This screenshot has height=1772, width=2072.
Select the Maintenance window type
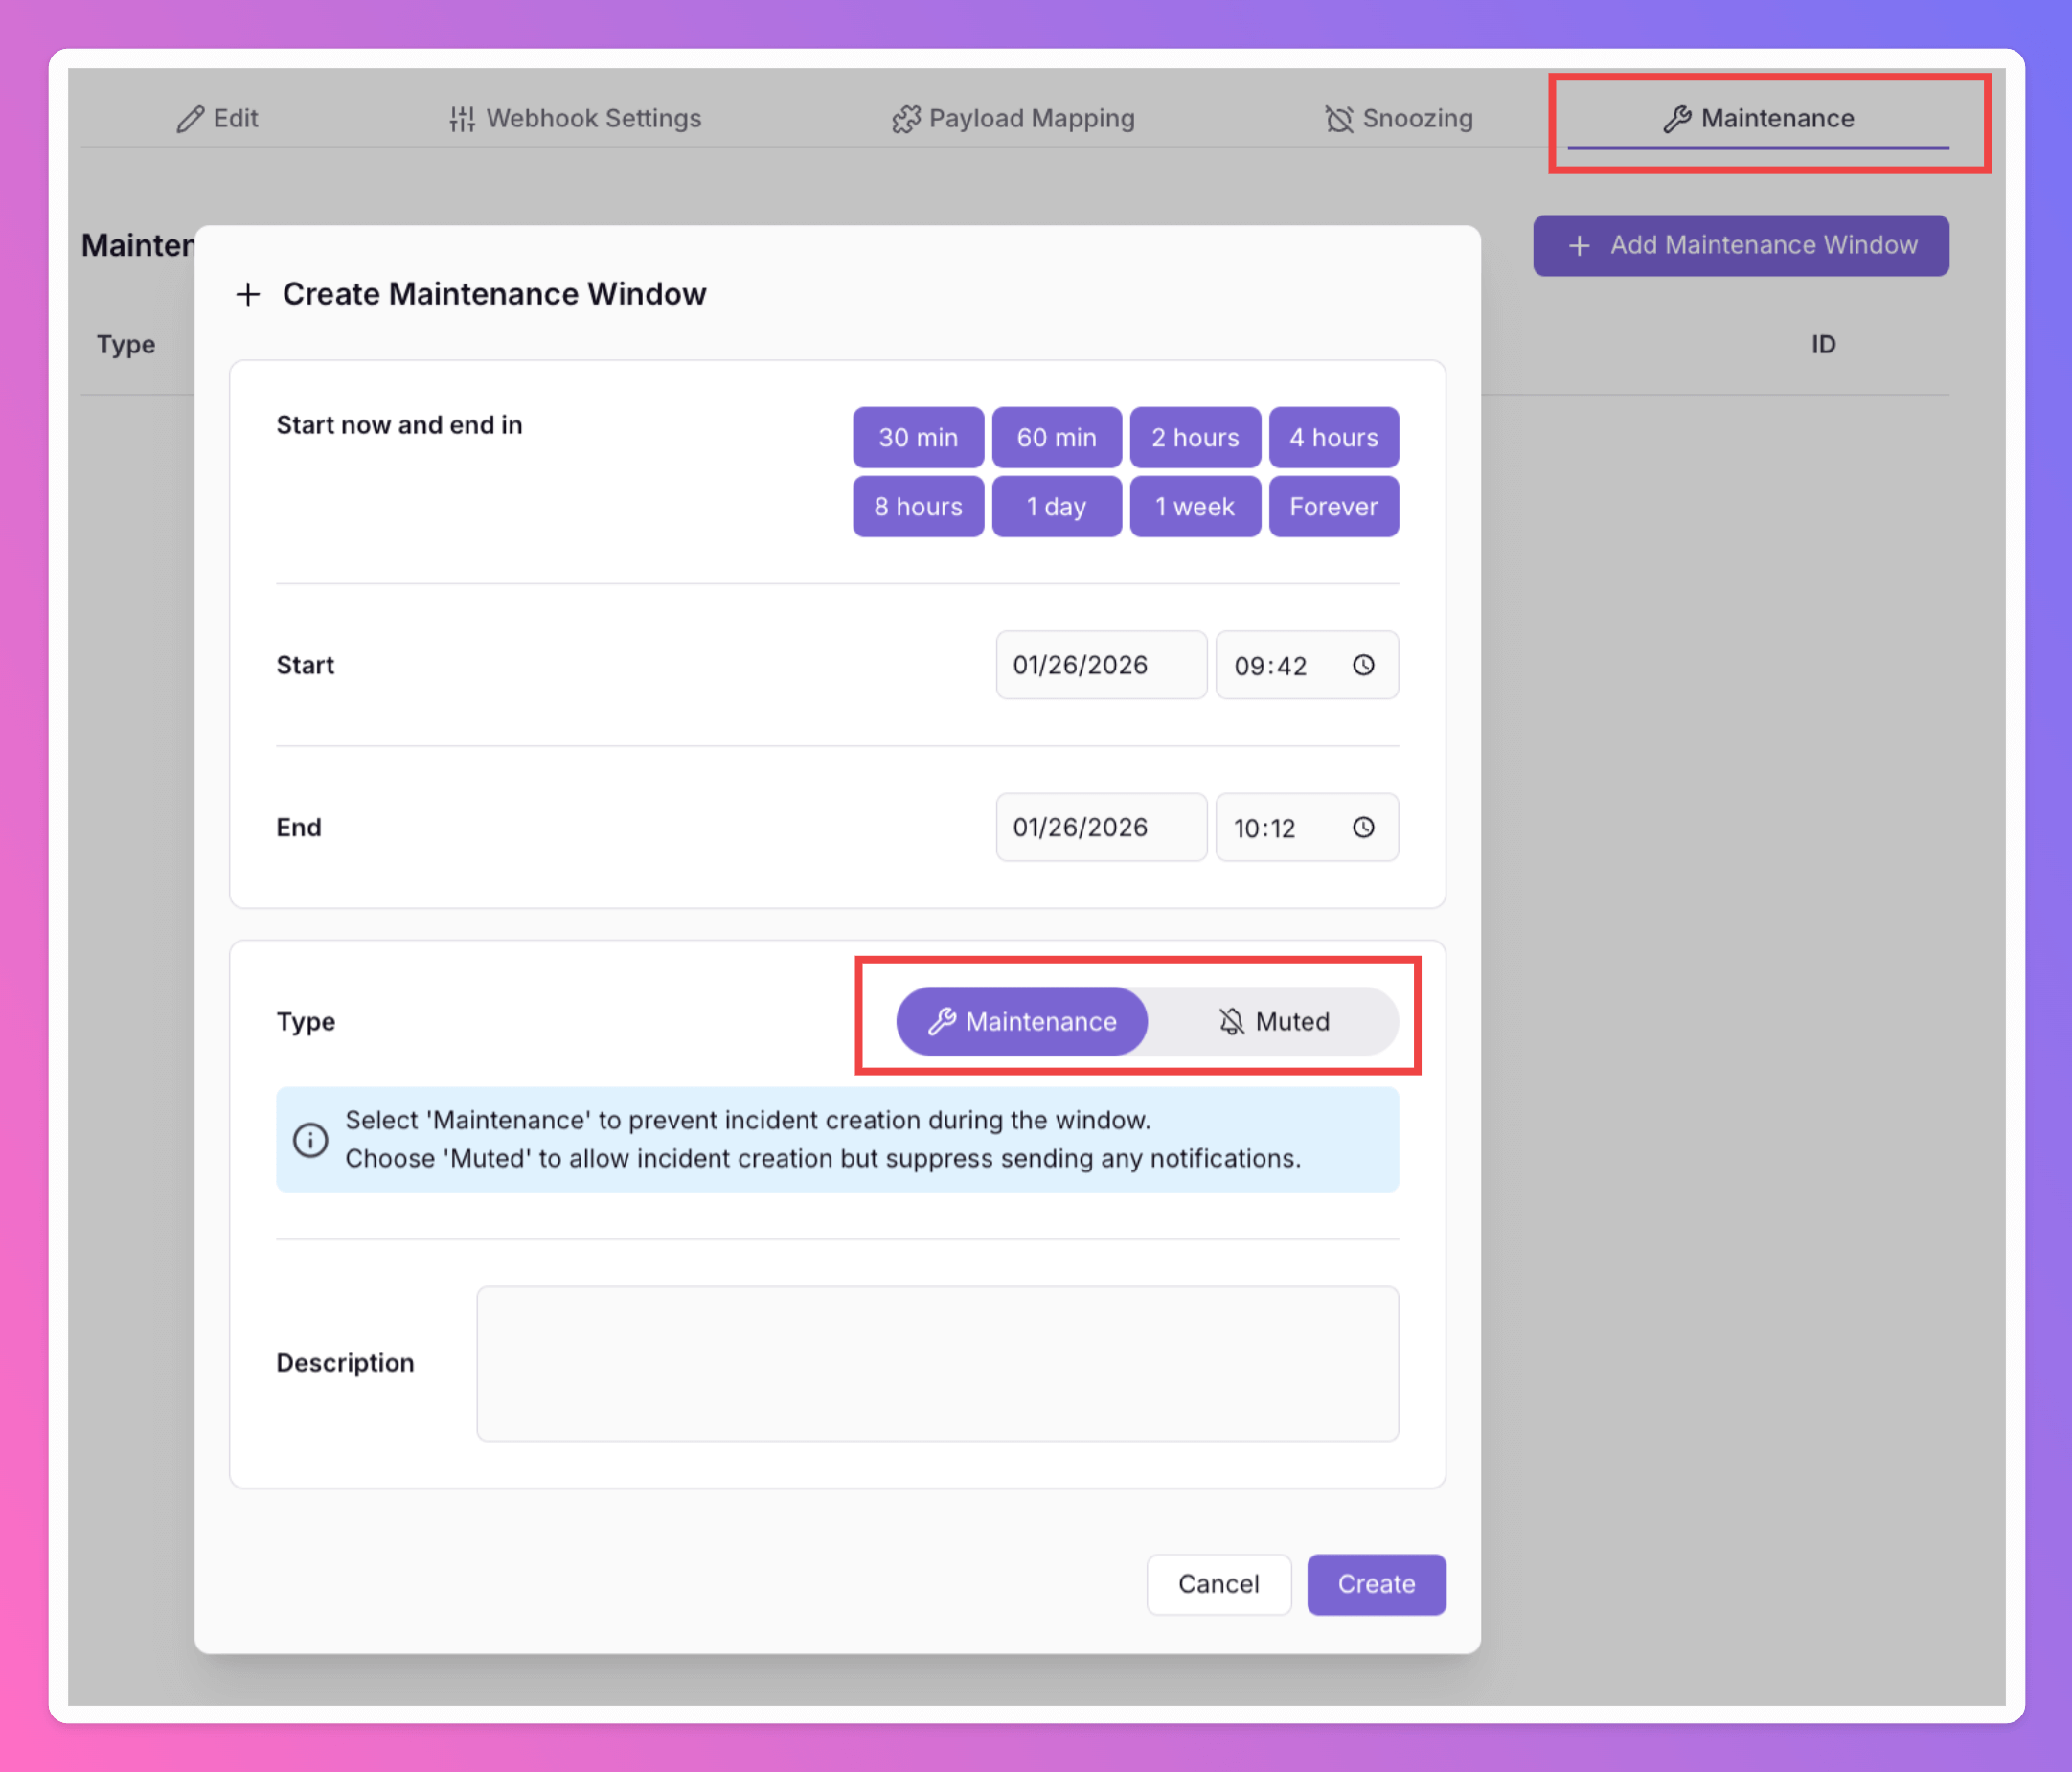coord(1021,1021)
